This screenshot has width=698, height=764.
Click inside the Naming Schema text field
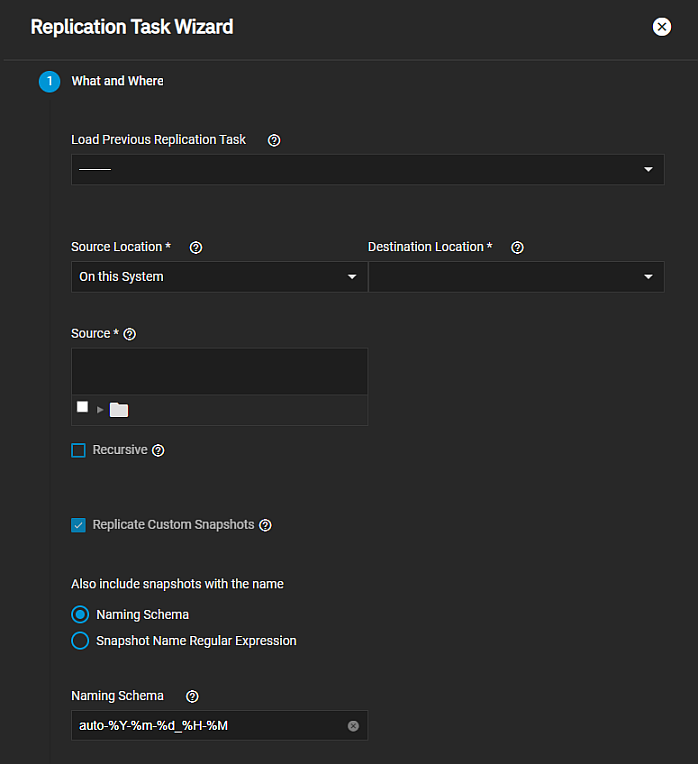point(205,726)
